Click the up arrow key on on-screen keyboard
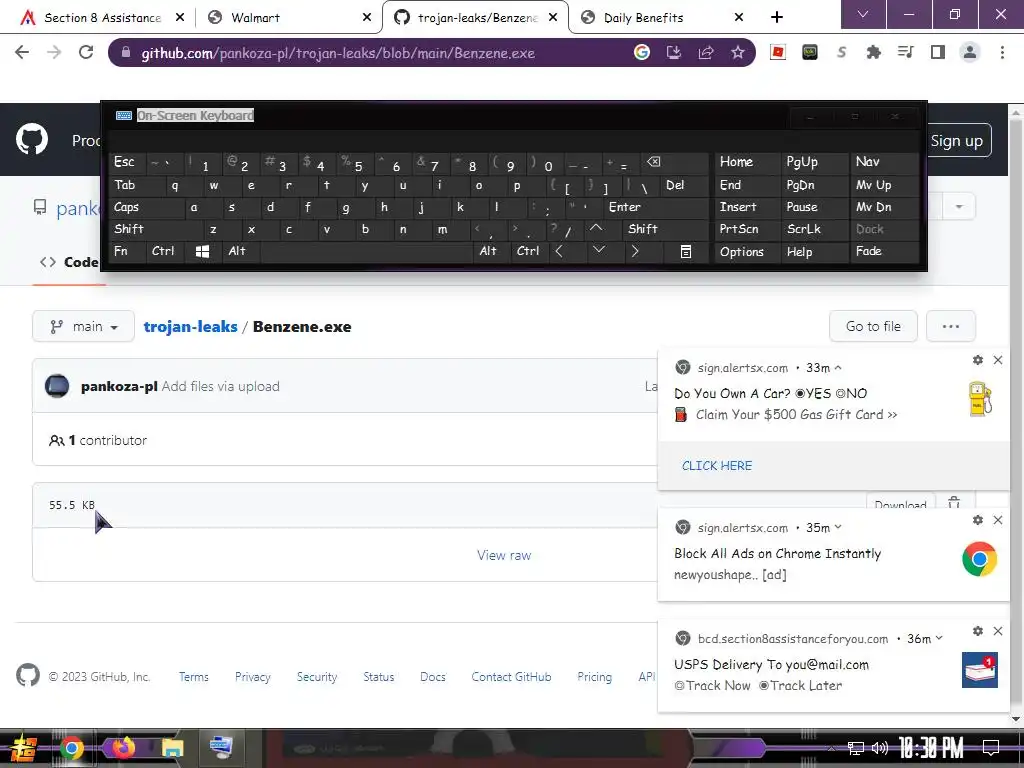Screen dimensions: 1024x768 [x=596, y=229]
